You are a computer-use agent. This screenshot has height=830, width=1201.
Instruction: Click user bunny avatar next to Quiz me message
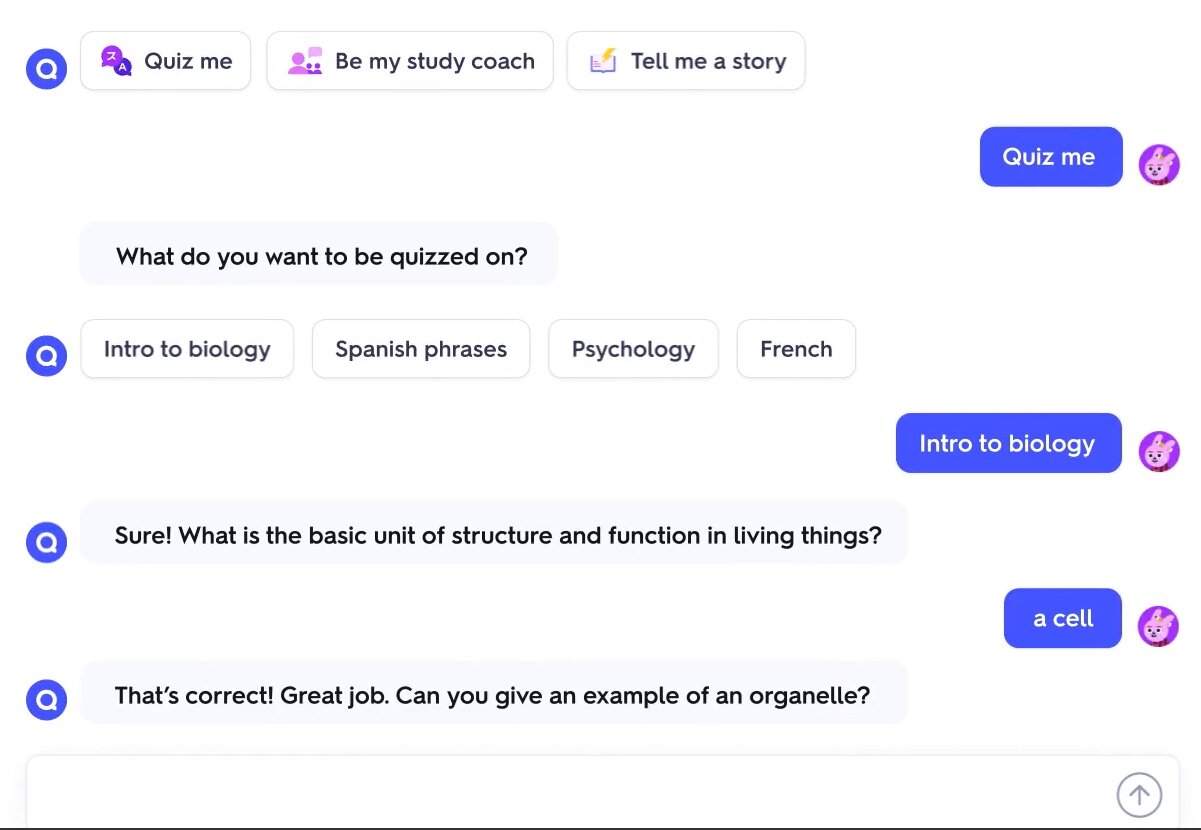(x=1159, y=165)
